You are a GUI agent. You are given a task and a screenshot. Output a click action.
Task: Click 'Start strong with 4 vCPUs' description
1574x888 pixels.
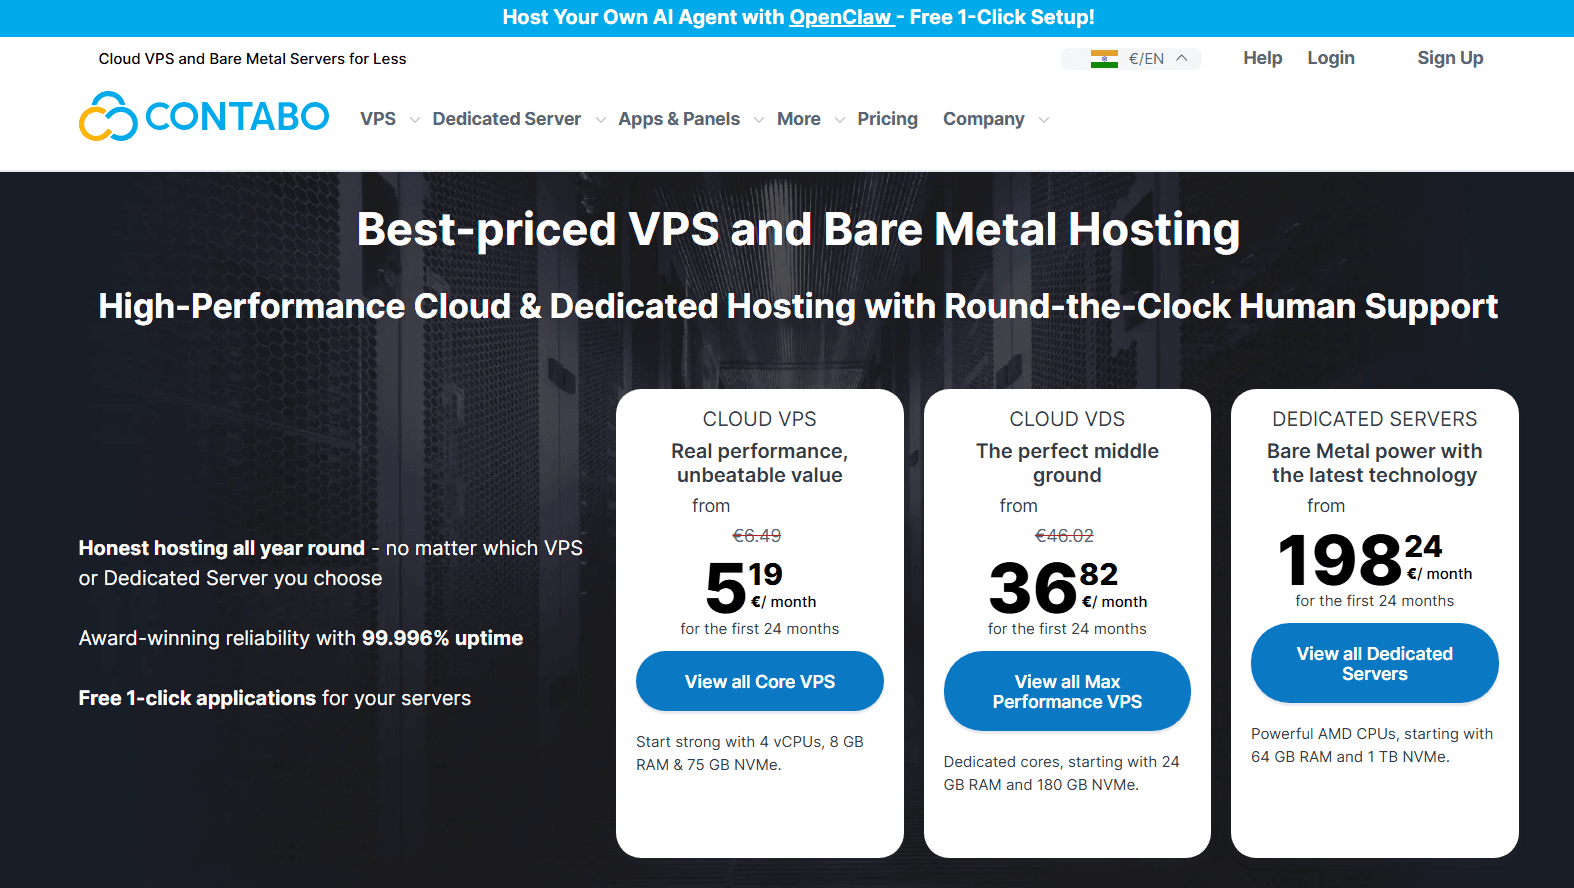coord(750,753)
